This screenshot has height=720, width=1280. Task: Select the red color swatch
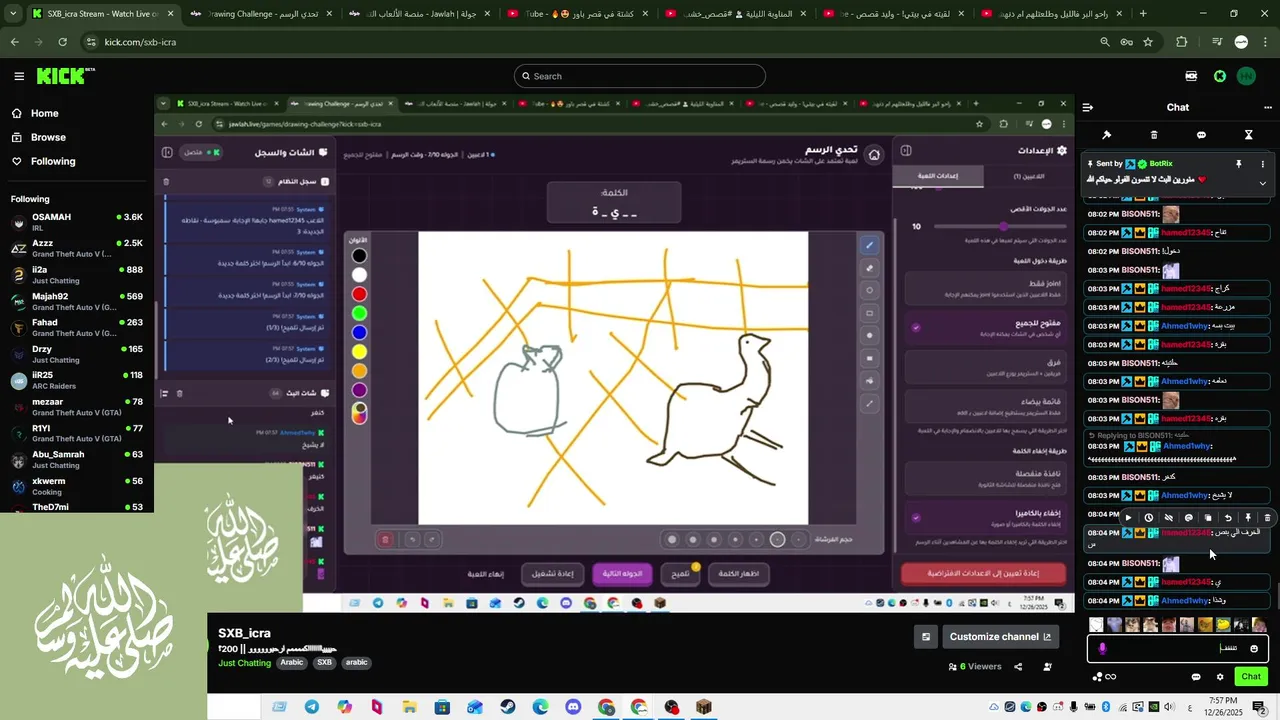click(359, 294)
